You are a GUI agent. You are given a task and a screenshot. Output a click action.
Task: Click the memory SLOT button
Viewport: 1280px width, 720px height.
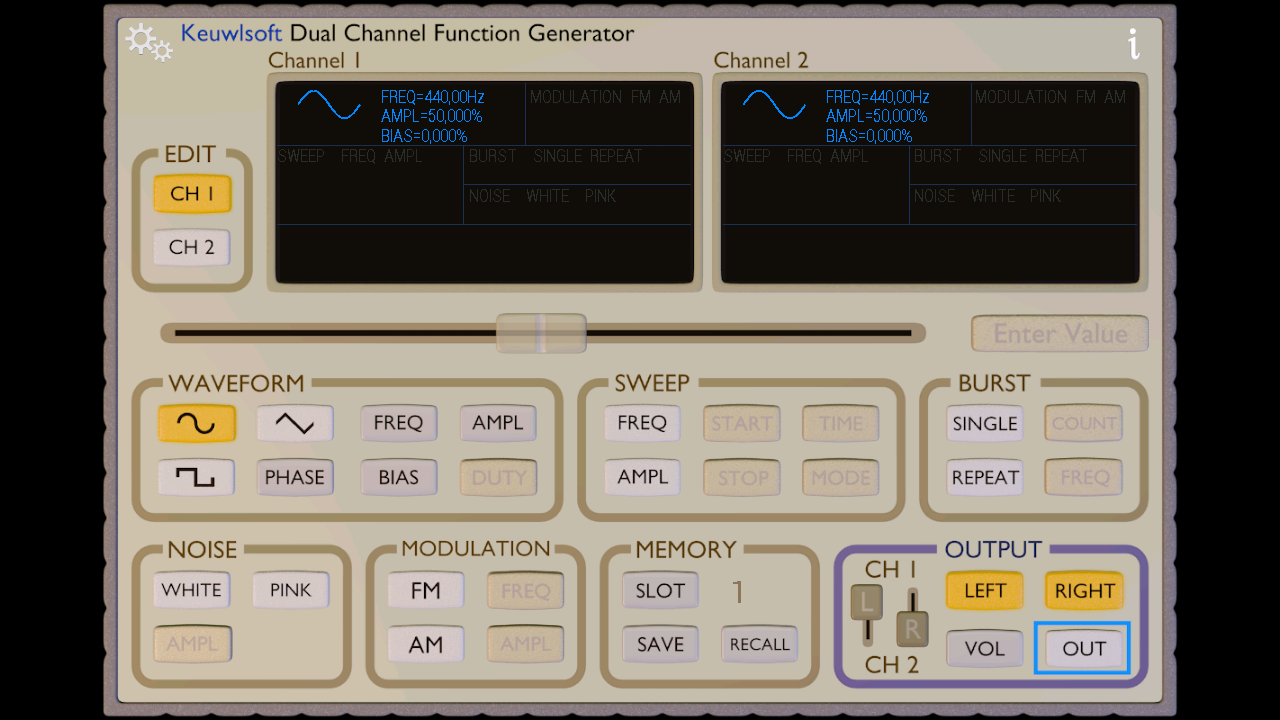click(x=660, y=590)
